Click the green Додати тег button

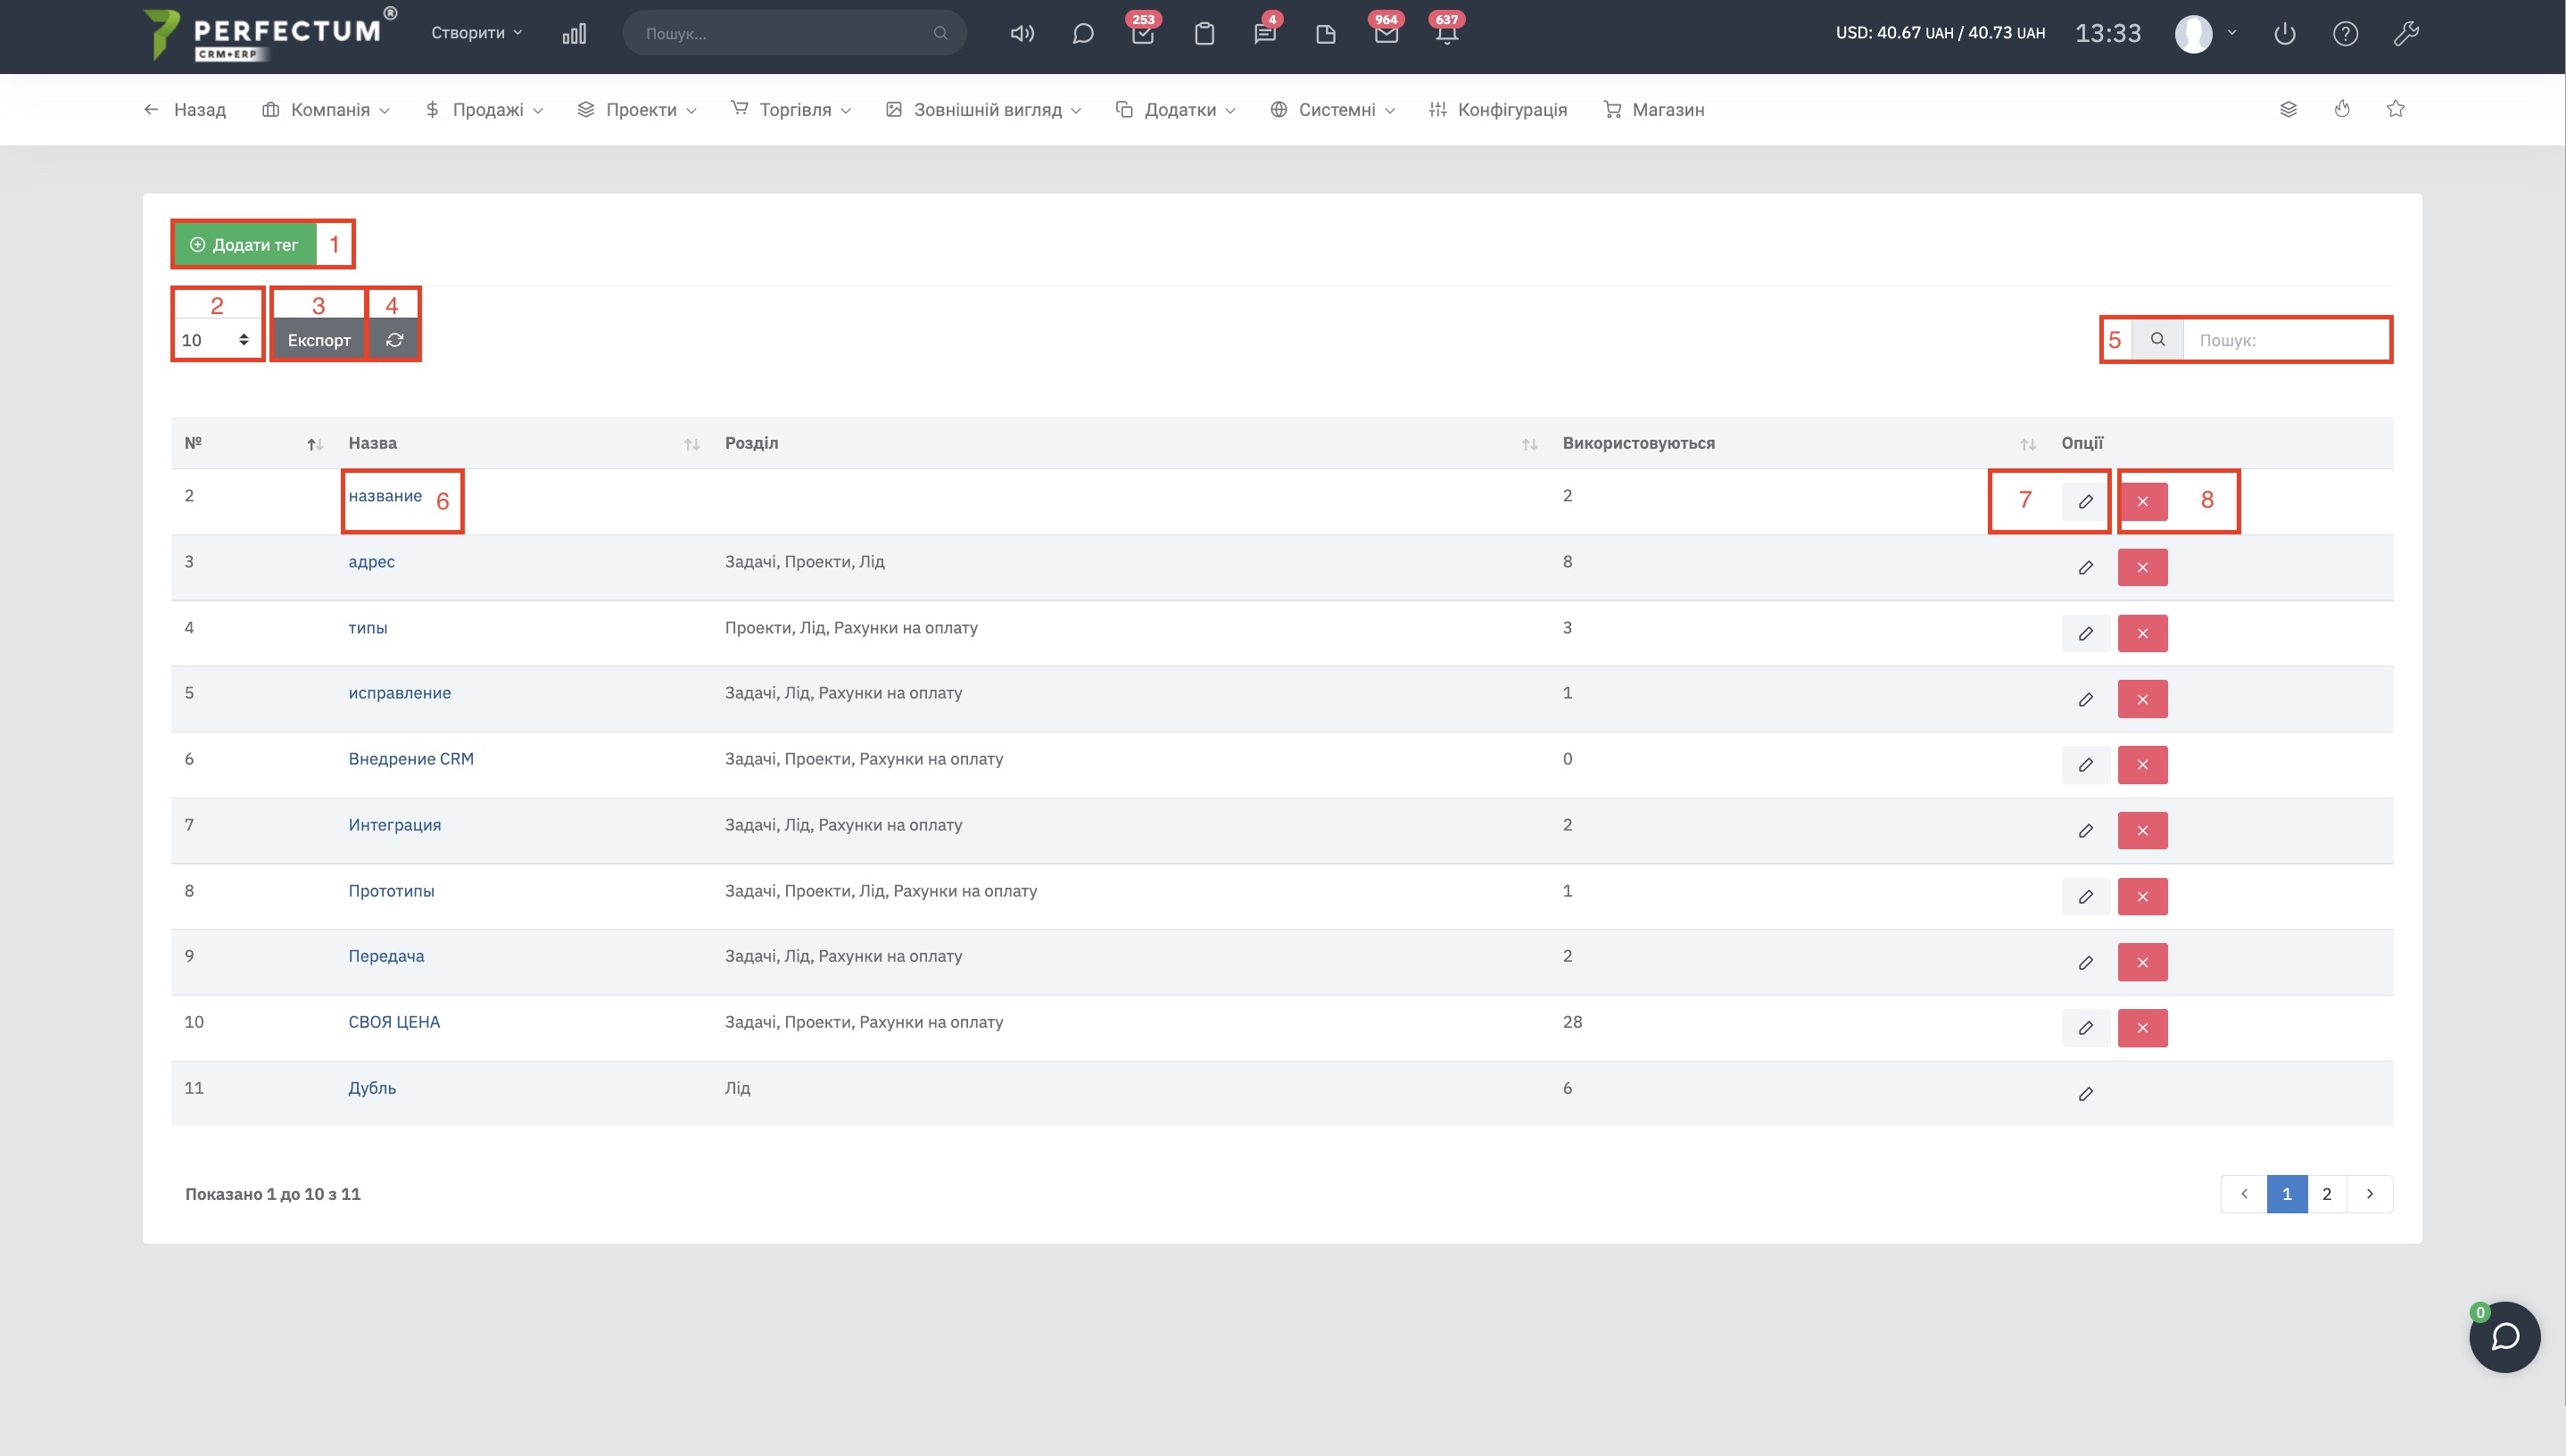[x=245, y=245]
